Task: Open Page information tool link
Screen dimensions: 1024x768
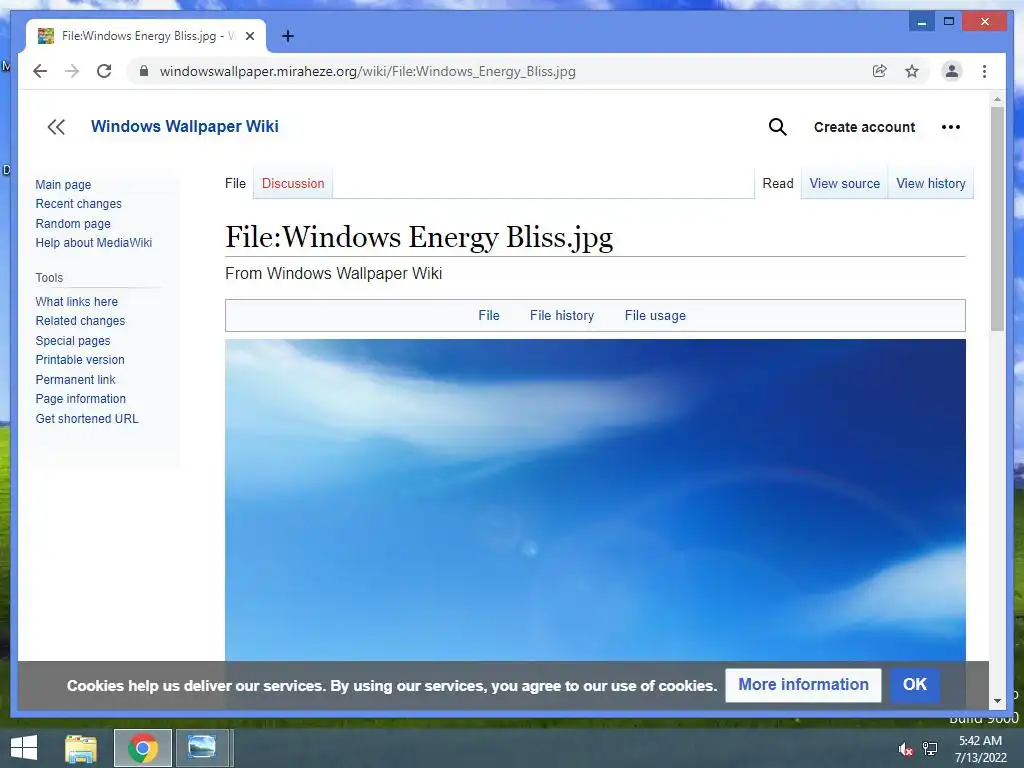Action: point(80,398)
